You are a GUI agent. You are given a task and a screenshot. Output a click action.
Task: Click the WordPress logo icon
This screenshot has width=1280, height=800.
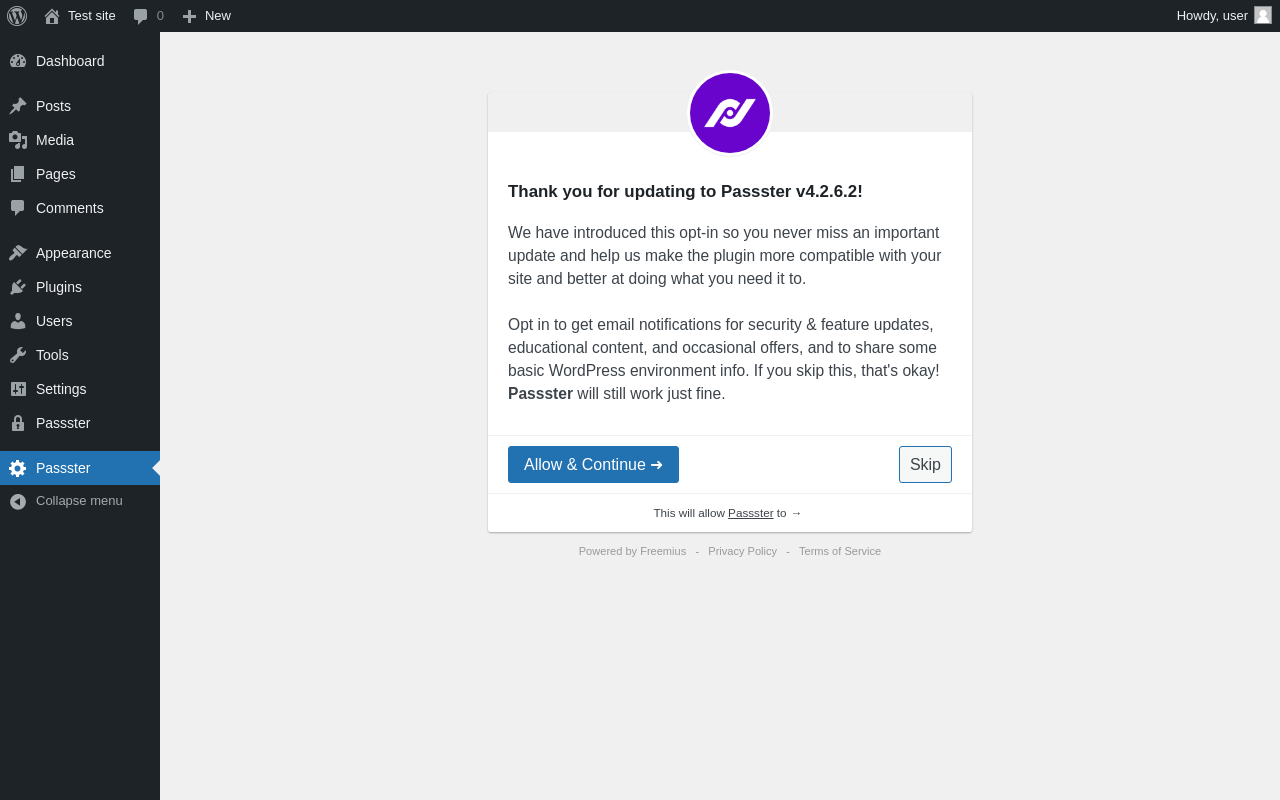[17, 16]
